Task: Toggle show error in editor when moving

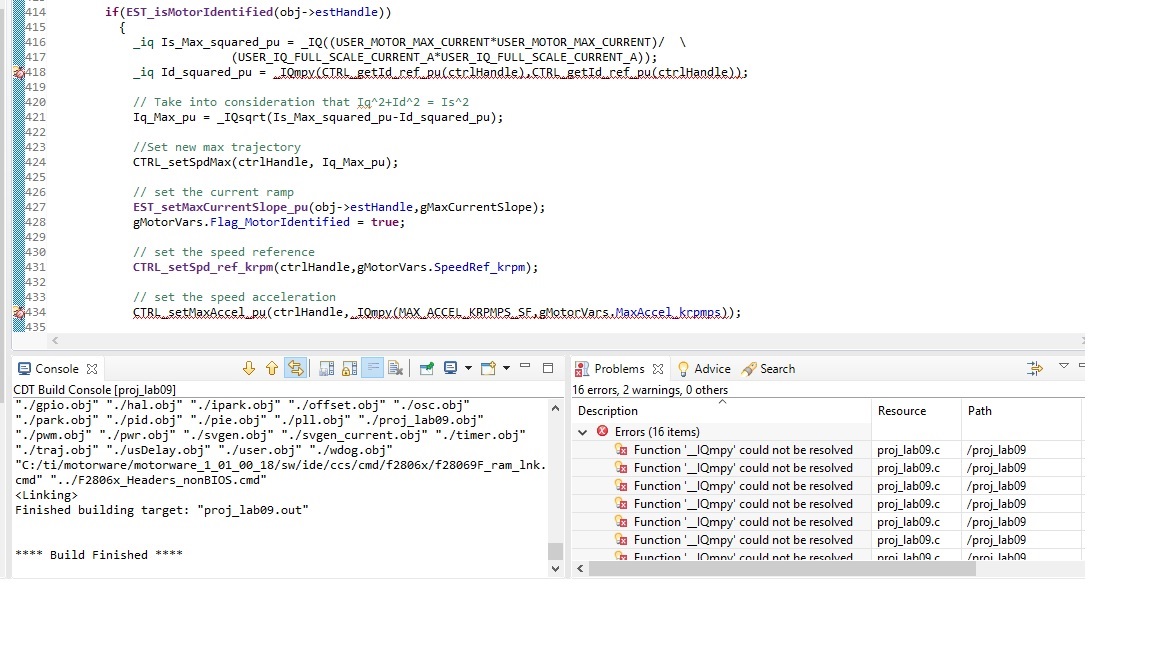Action: point(296,369)
